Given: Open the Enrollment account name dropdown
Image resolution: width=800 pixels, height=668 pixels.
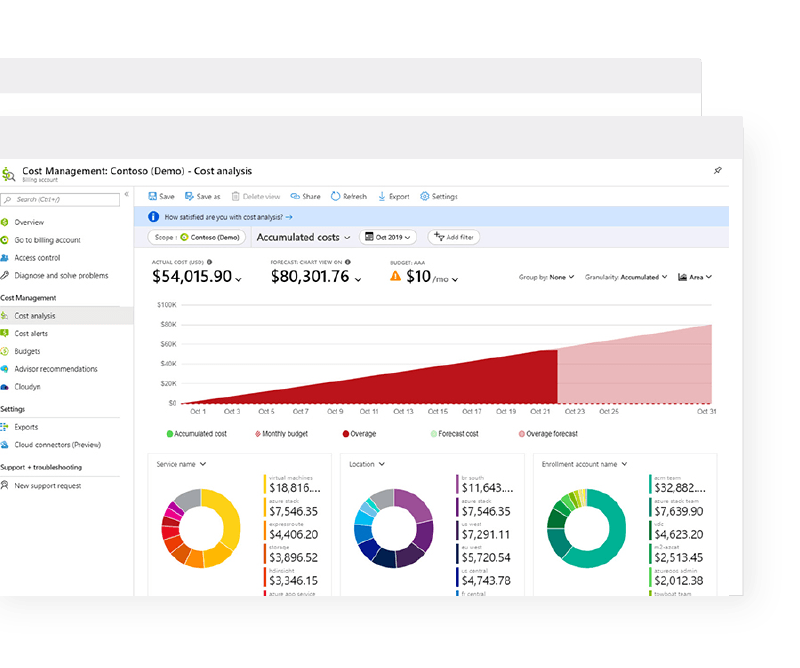Looking at the screenshot, I should point(584,464).
